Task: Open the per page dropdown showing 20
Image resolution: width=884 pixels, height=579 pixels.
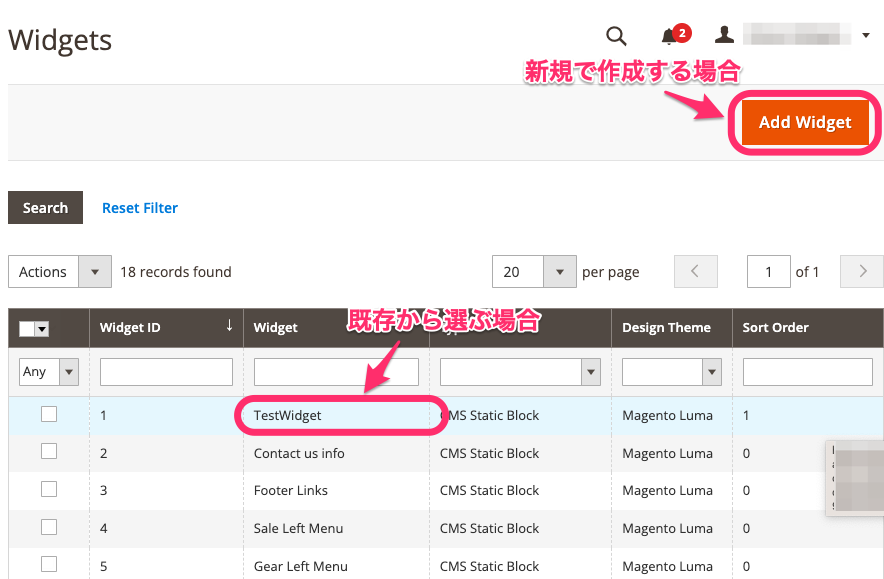Action: point(533,271)
